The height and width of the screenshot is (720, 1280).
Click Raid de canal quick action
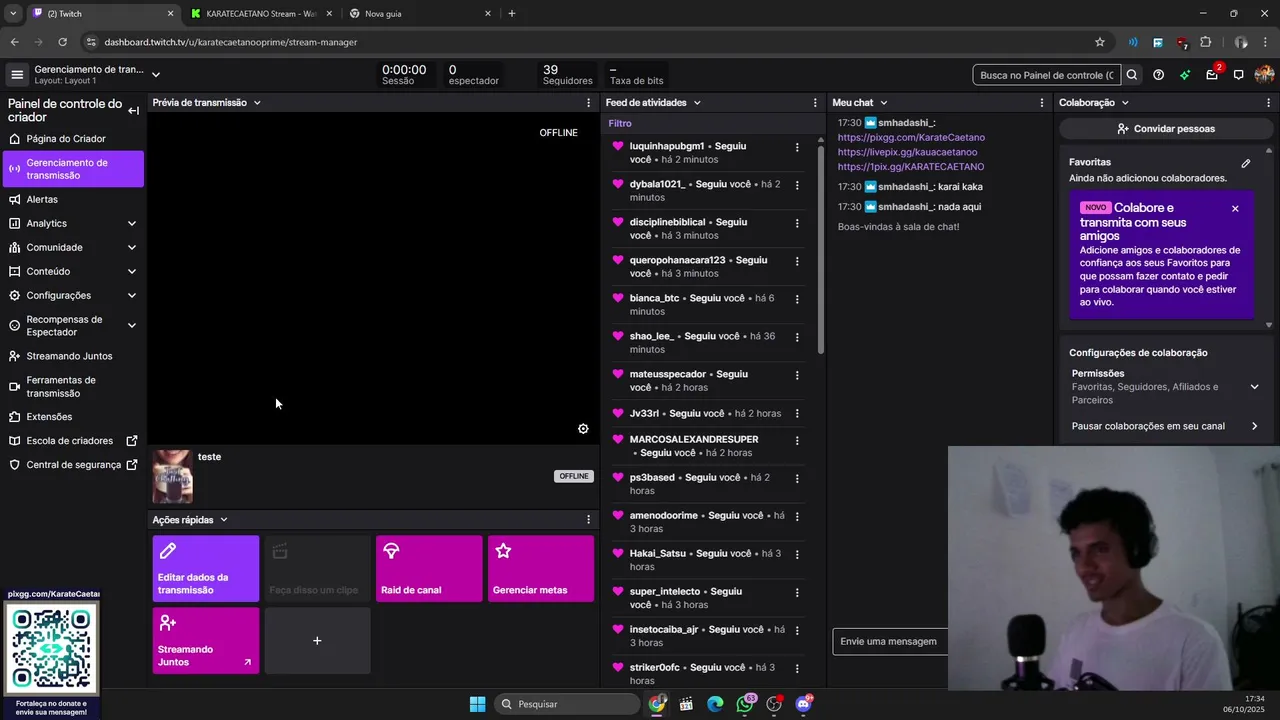[x=429, y=568]
